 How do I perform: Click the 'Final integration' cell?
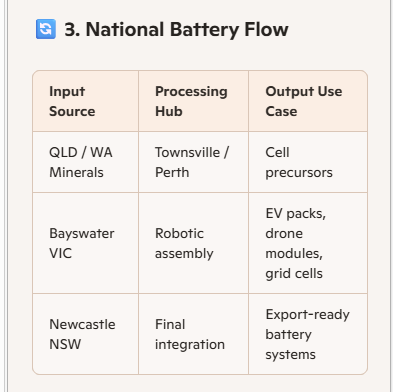[193, 334]
